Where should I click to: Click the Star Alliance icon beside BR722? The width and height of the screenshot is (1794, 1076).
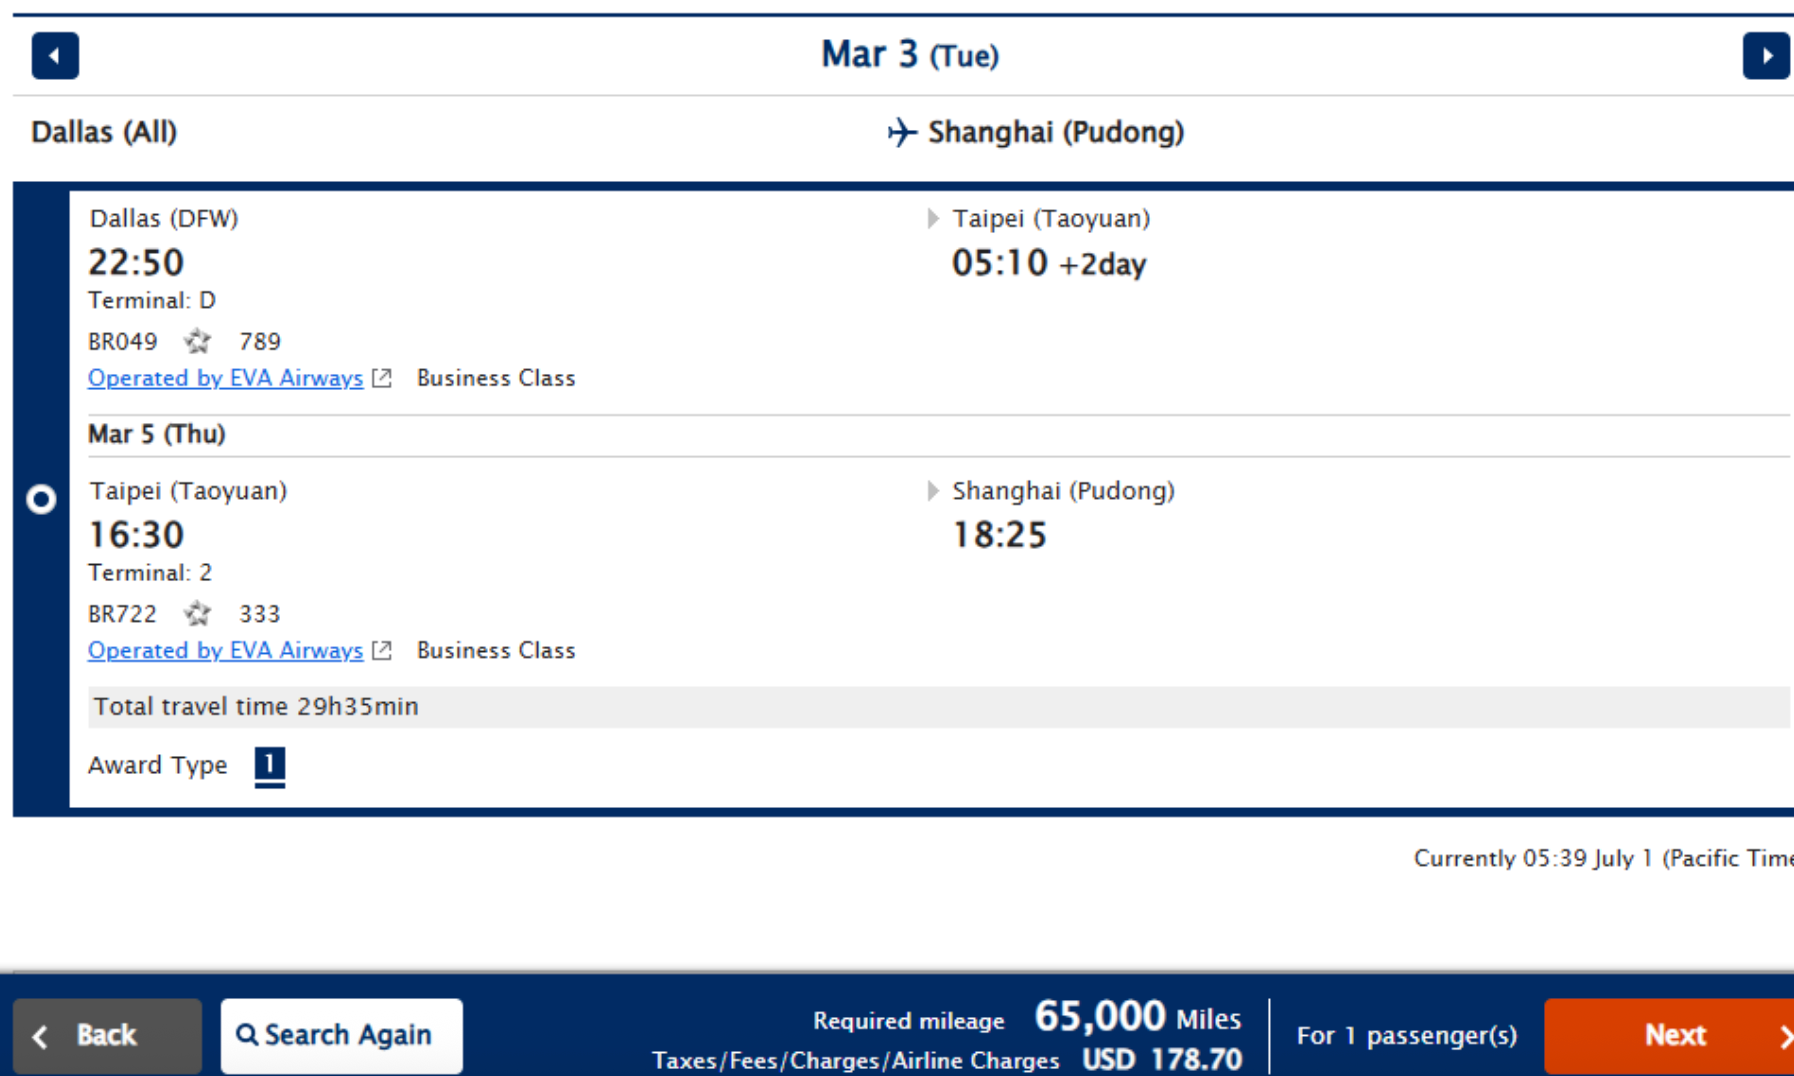click(x=197, y=614)
